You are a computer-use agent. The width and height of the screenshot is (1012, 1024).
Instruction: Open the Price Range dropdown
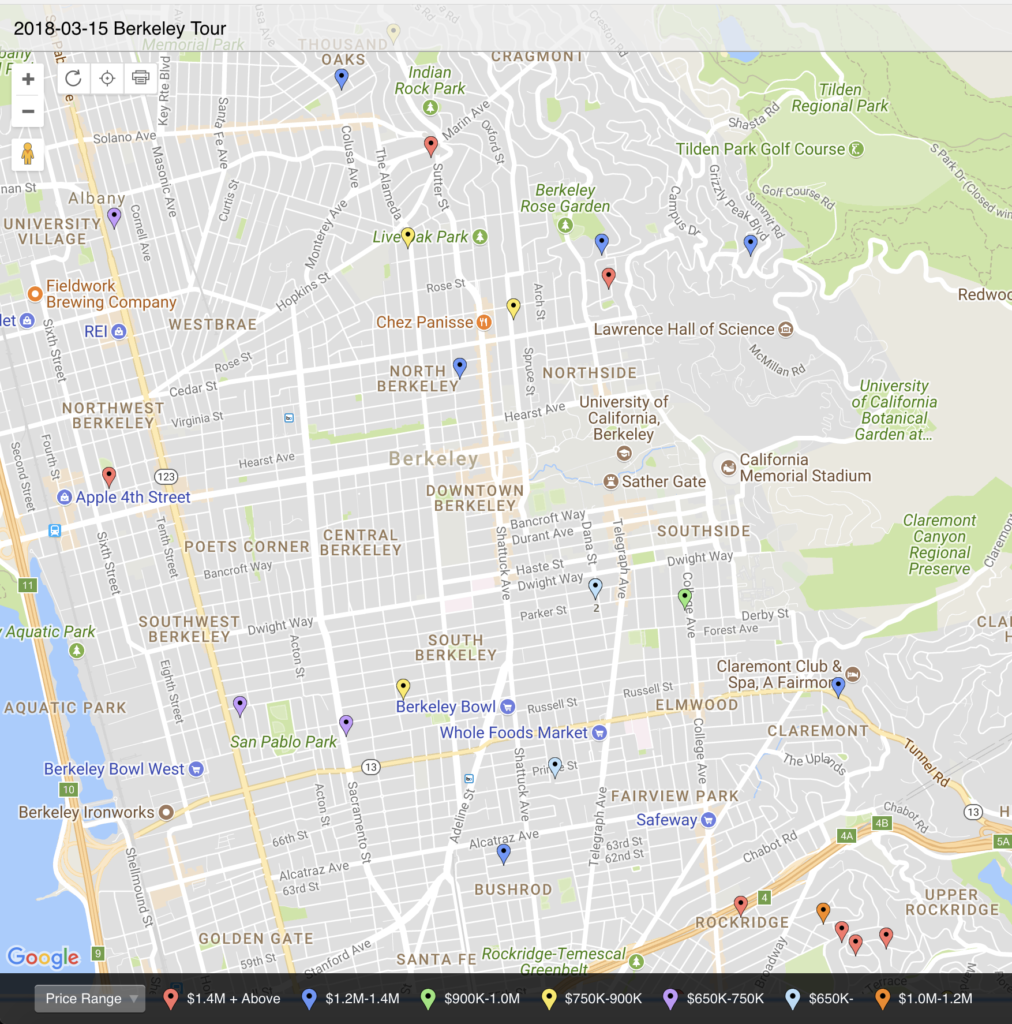pyautogui.click(x=90, y=999)
